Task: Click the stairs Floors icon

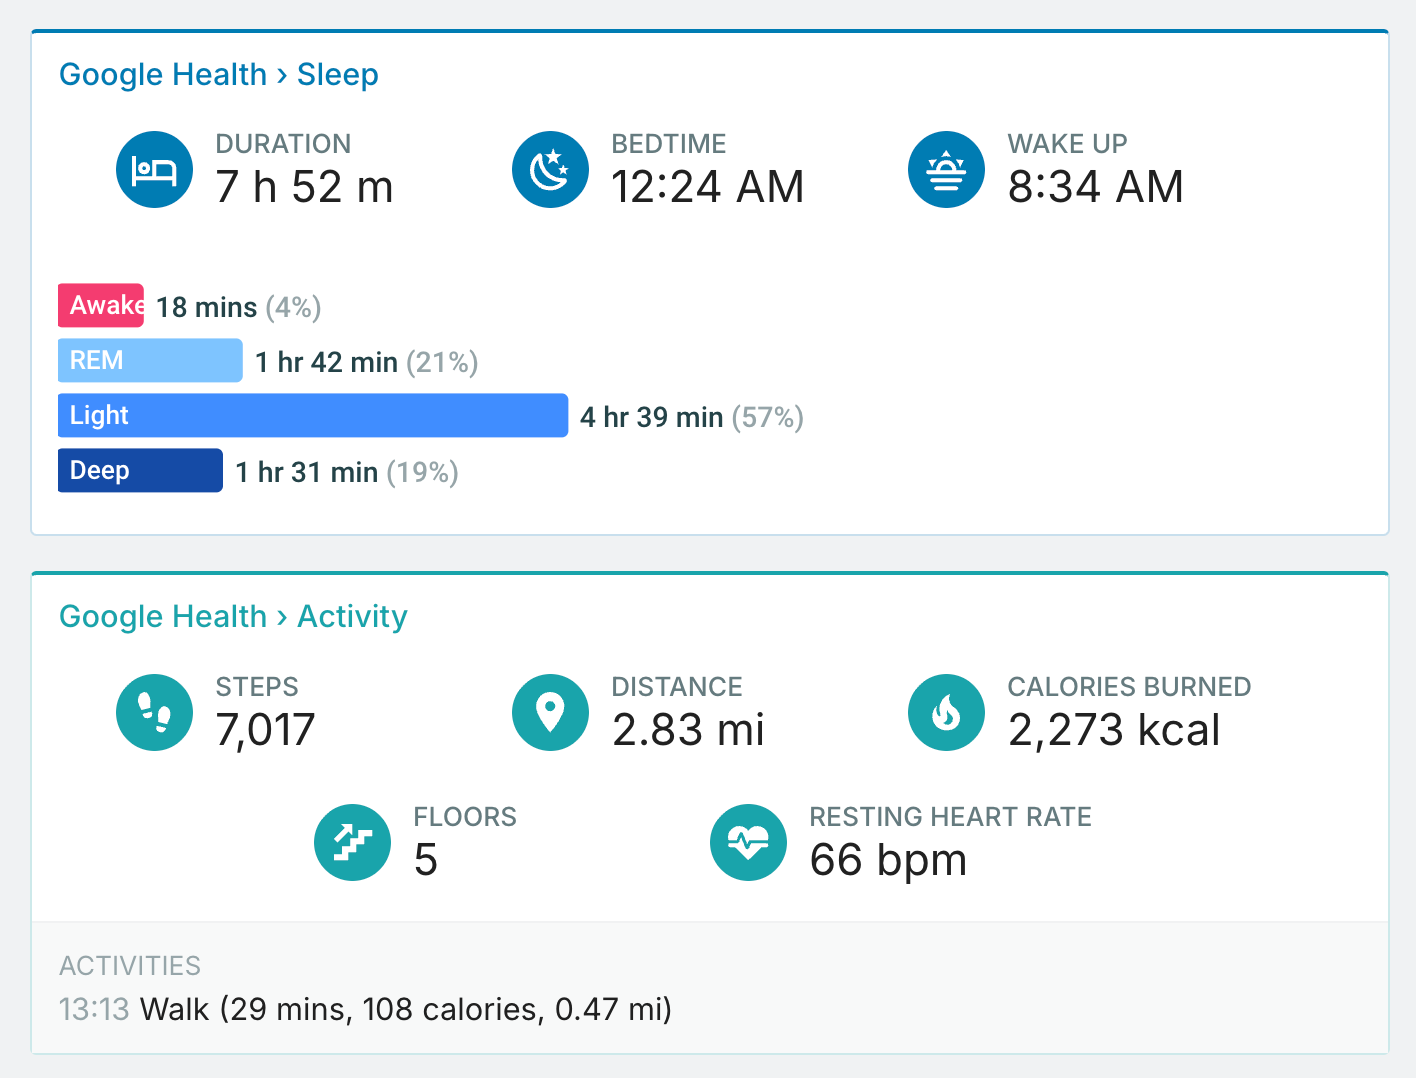Action: [x=352, y=842]
